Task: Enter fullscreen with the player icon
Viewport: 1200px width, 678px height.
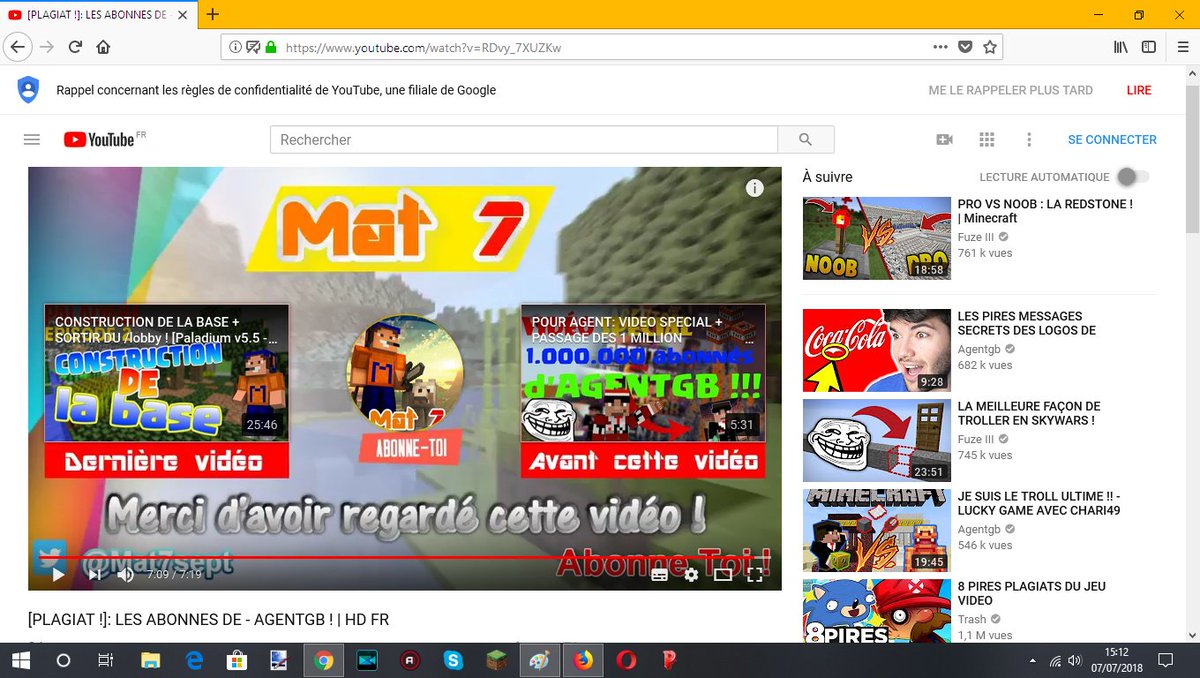Action: [x=756, y=575]
